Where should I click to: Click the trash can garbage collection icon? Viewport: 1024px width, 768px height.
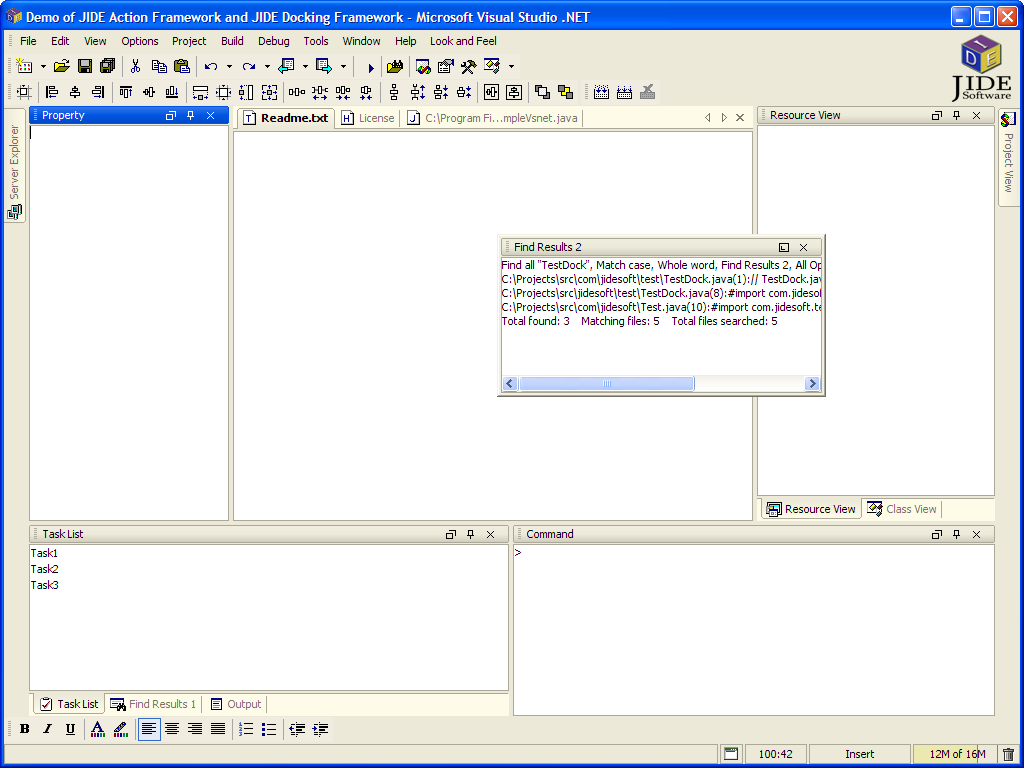[1009, 754]
